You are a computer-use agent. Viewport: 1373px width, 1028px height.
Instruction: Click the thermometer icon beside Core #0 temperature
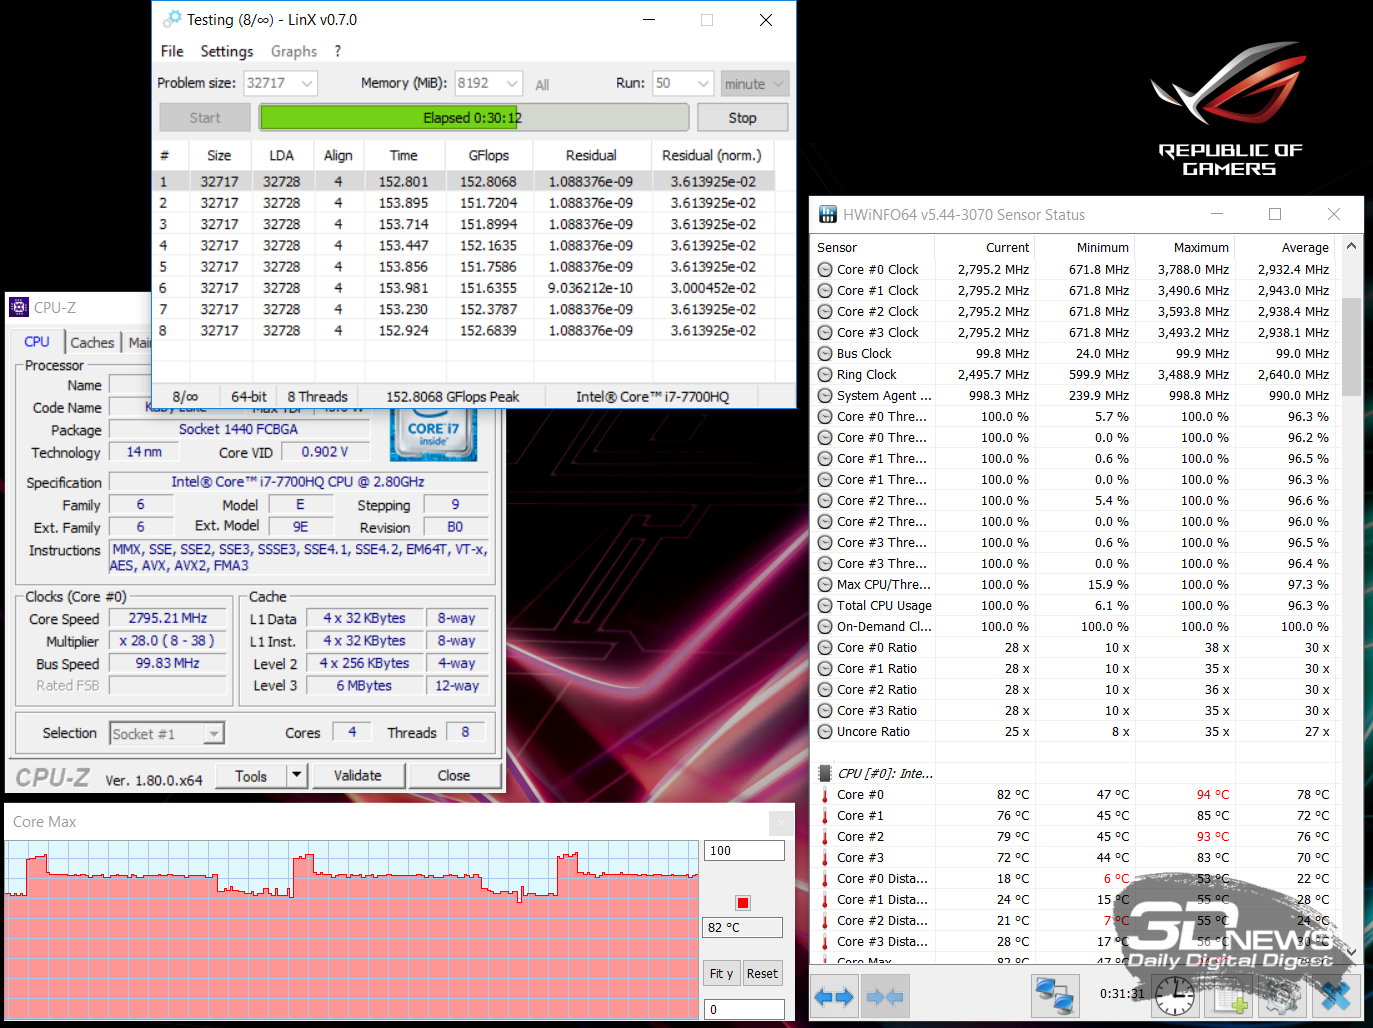coord(825,795)
